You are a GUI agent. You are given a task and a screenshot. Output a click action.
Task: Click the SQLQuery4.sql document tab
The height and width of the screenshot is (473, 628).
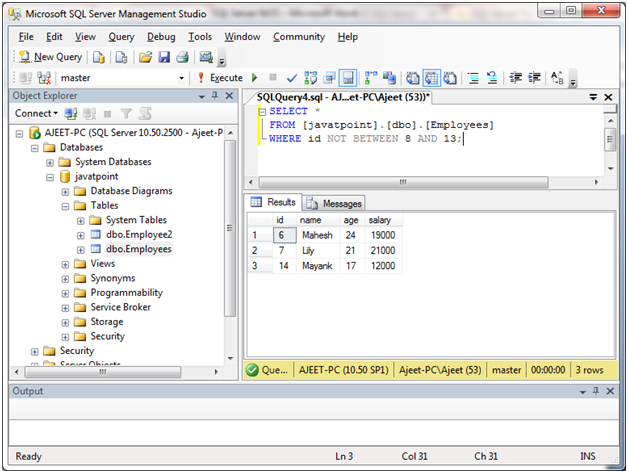pos(343,97)
